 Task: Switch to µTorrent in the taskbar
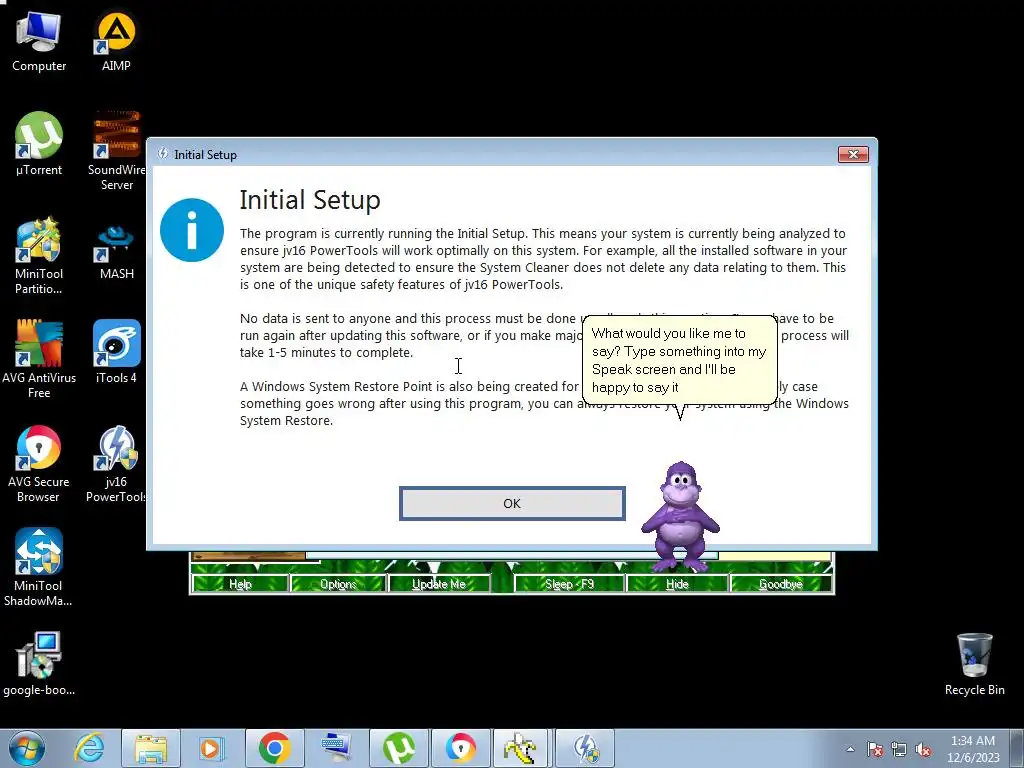(x=398, y=748)
